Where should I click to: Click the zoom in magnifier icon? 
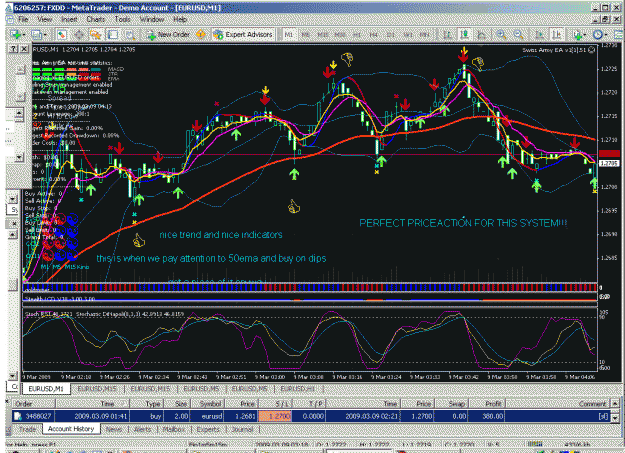[x=501, y=35]
